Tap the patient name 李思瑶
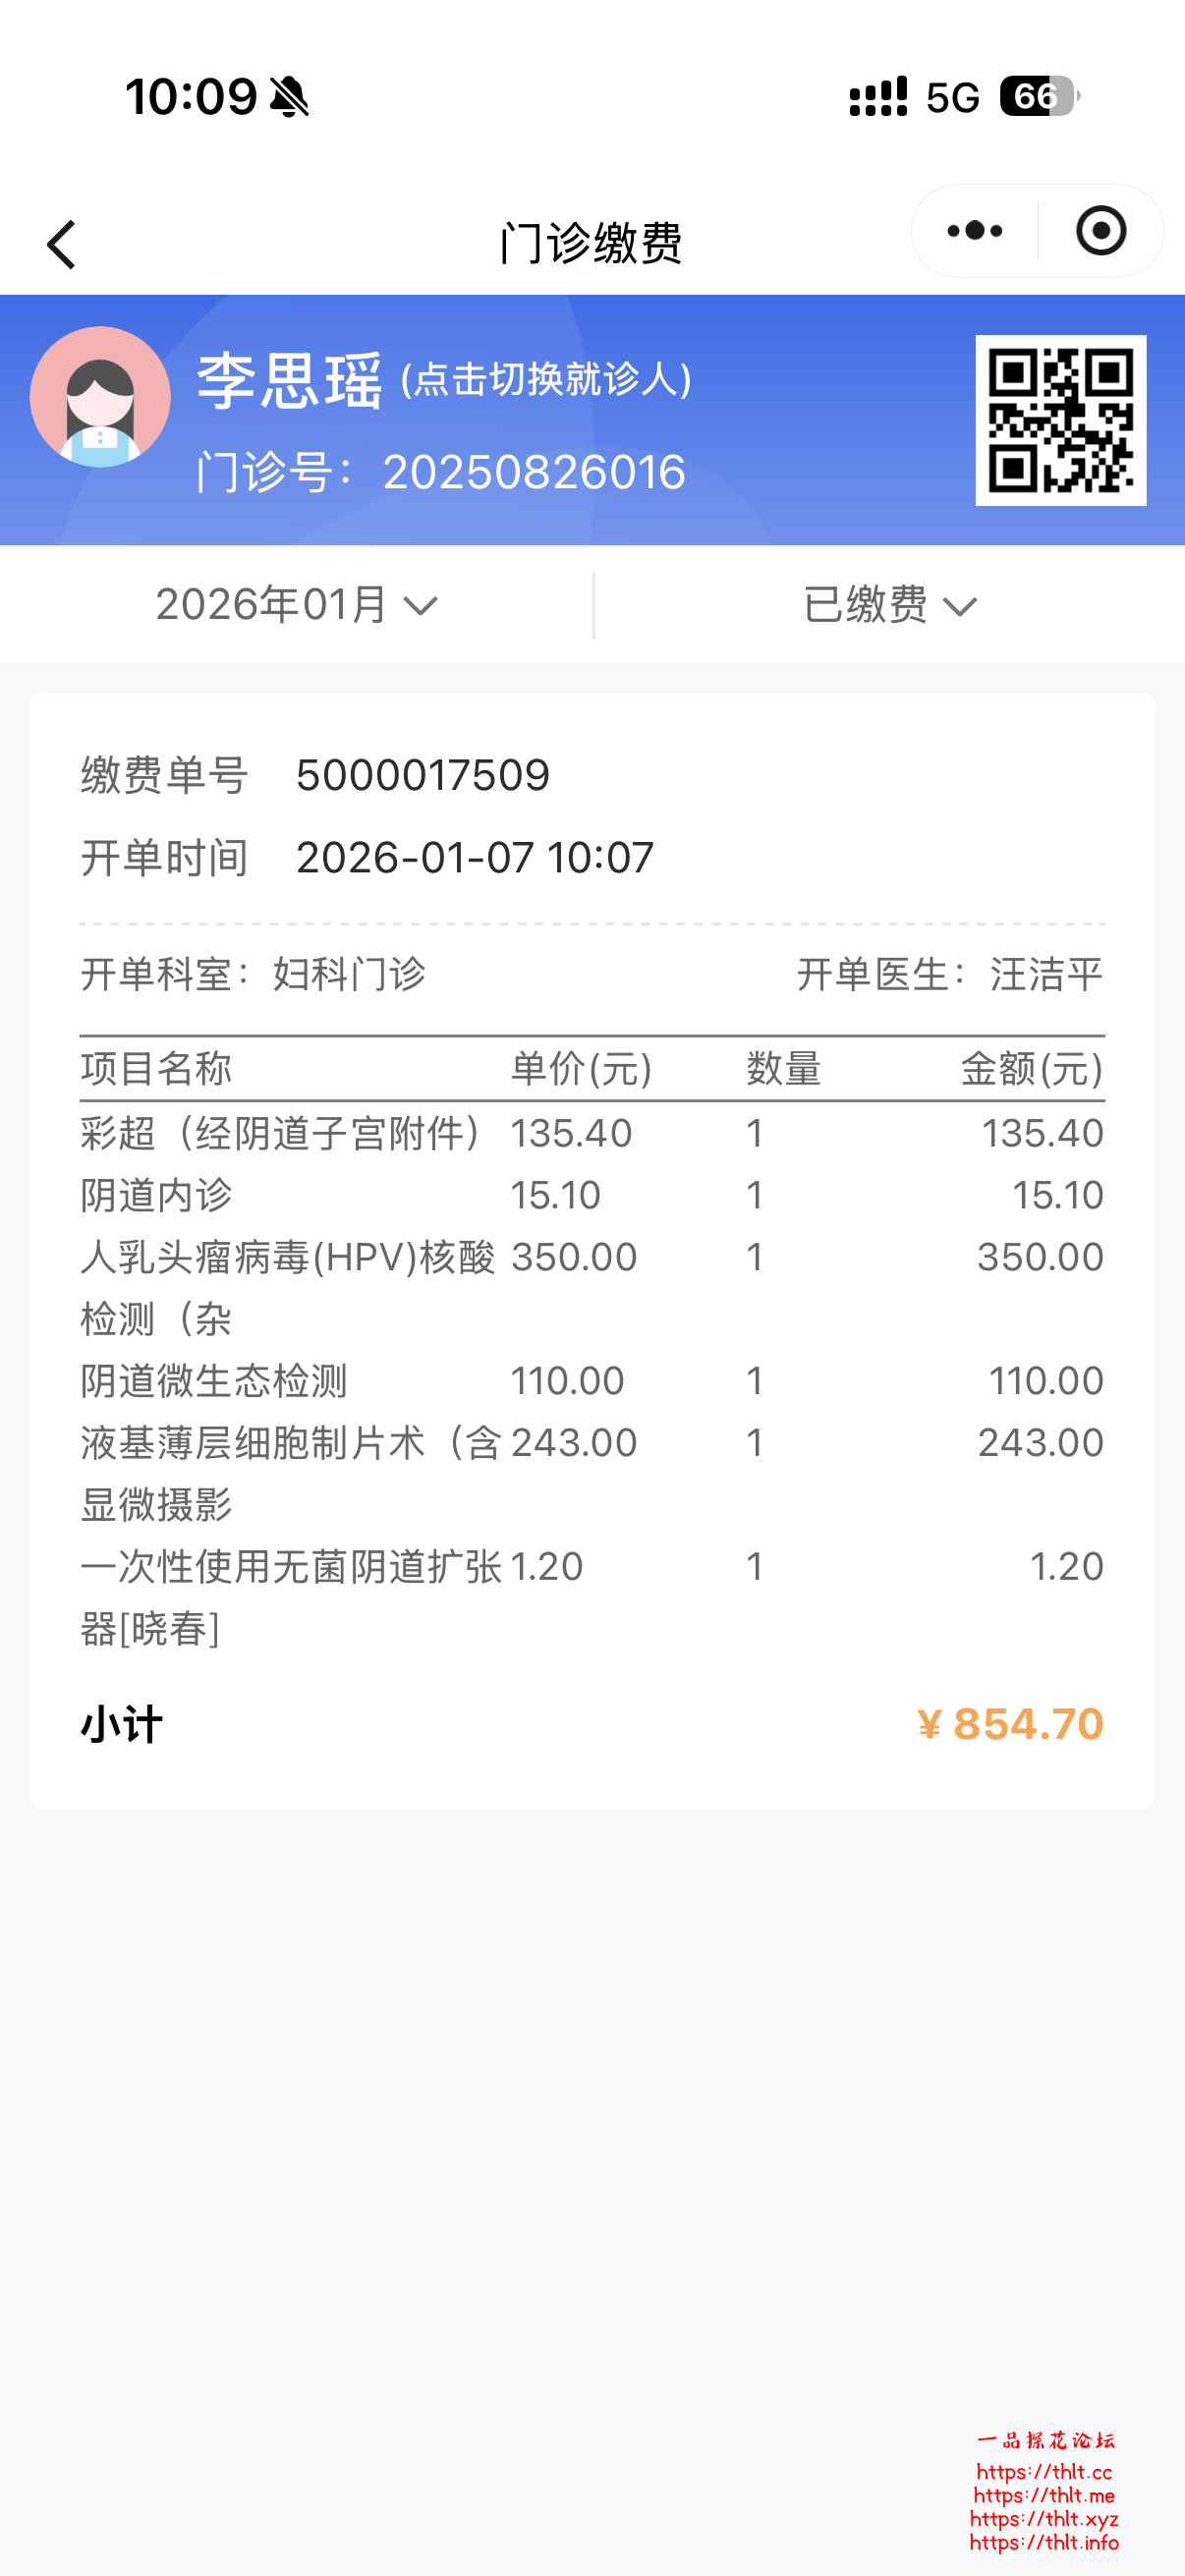 point(289,381)
